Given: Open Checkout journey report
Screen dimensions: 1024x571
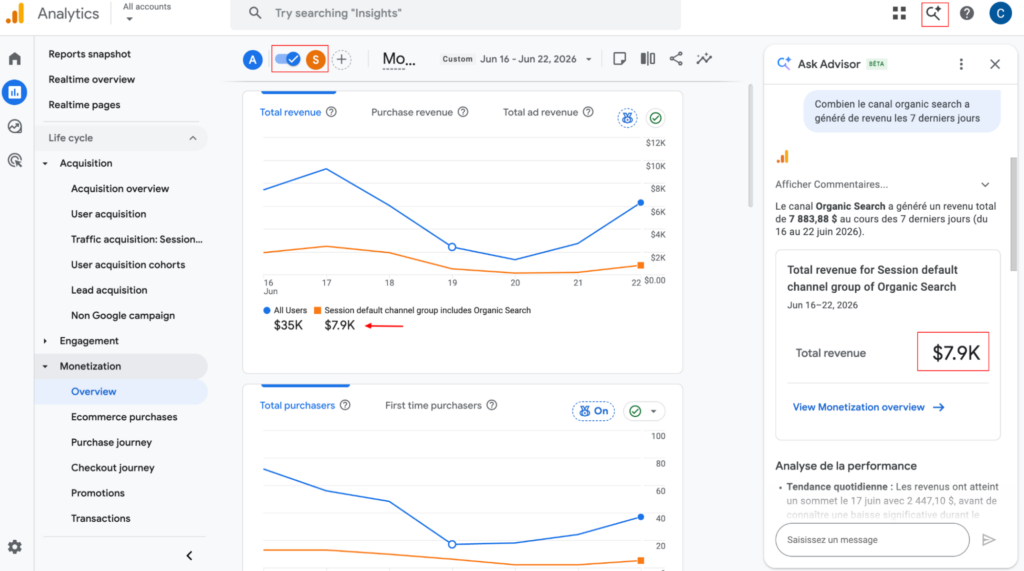Looking at the screenshot, I should click(112, 468).
